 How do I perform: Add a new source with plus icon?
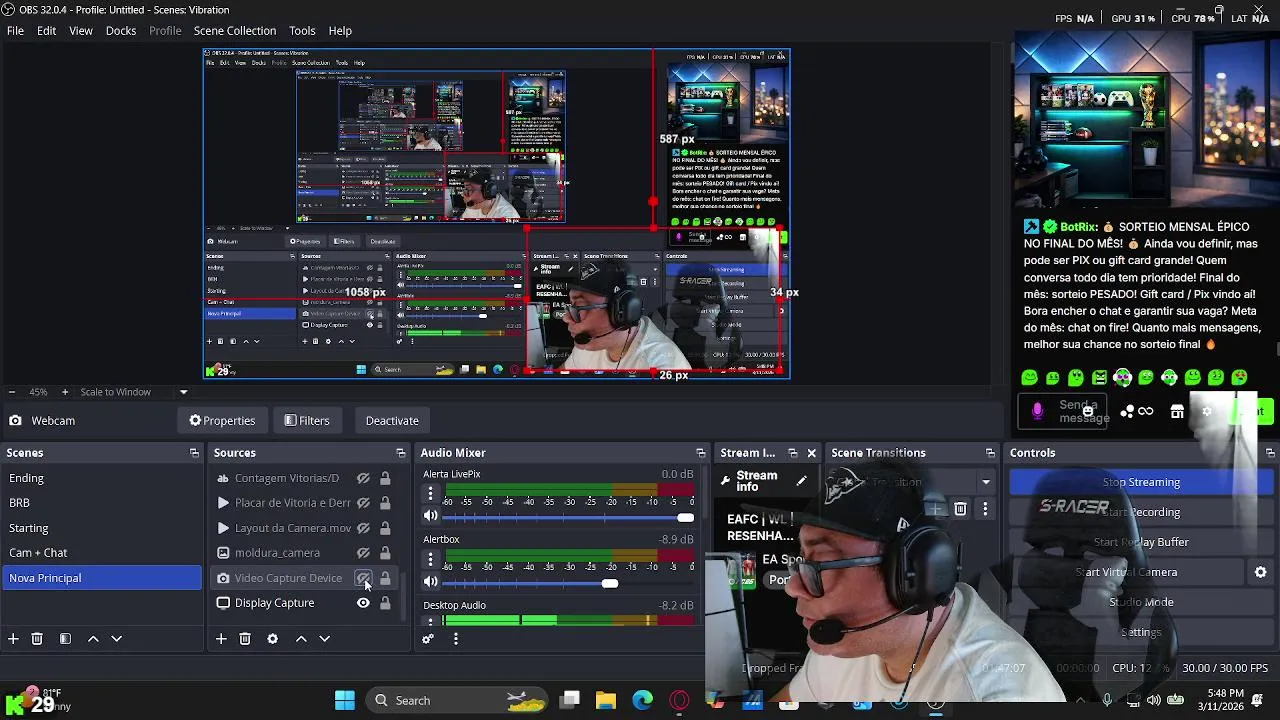pyautogui.click(x=221, y=638)
